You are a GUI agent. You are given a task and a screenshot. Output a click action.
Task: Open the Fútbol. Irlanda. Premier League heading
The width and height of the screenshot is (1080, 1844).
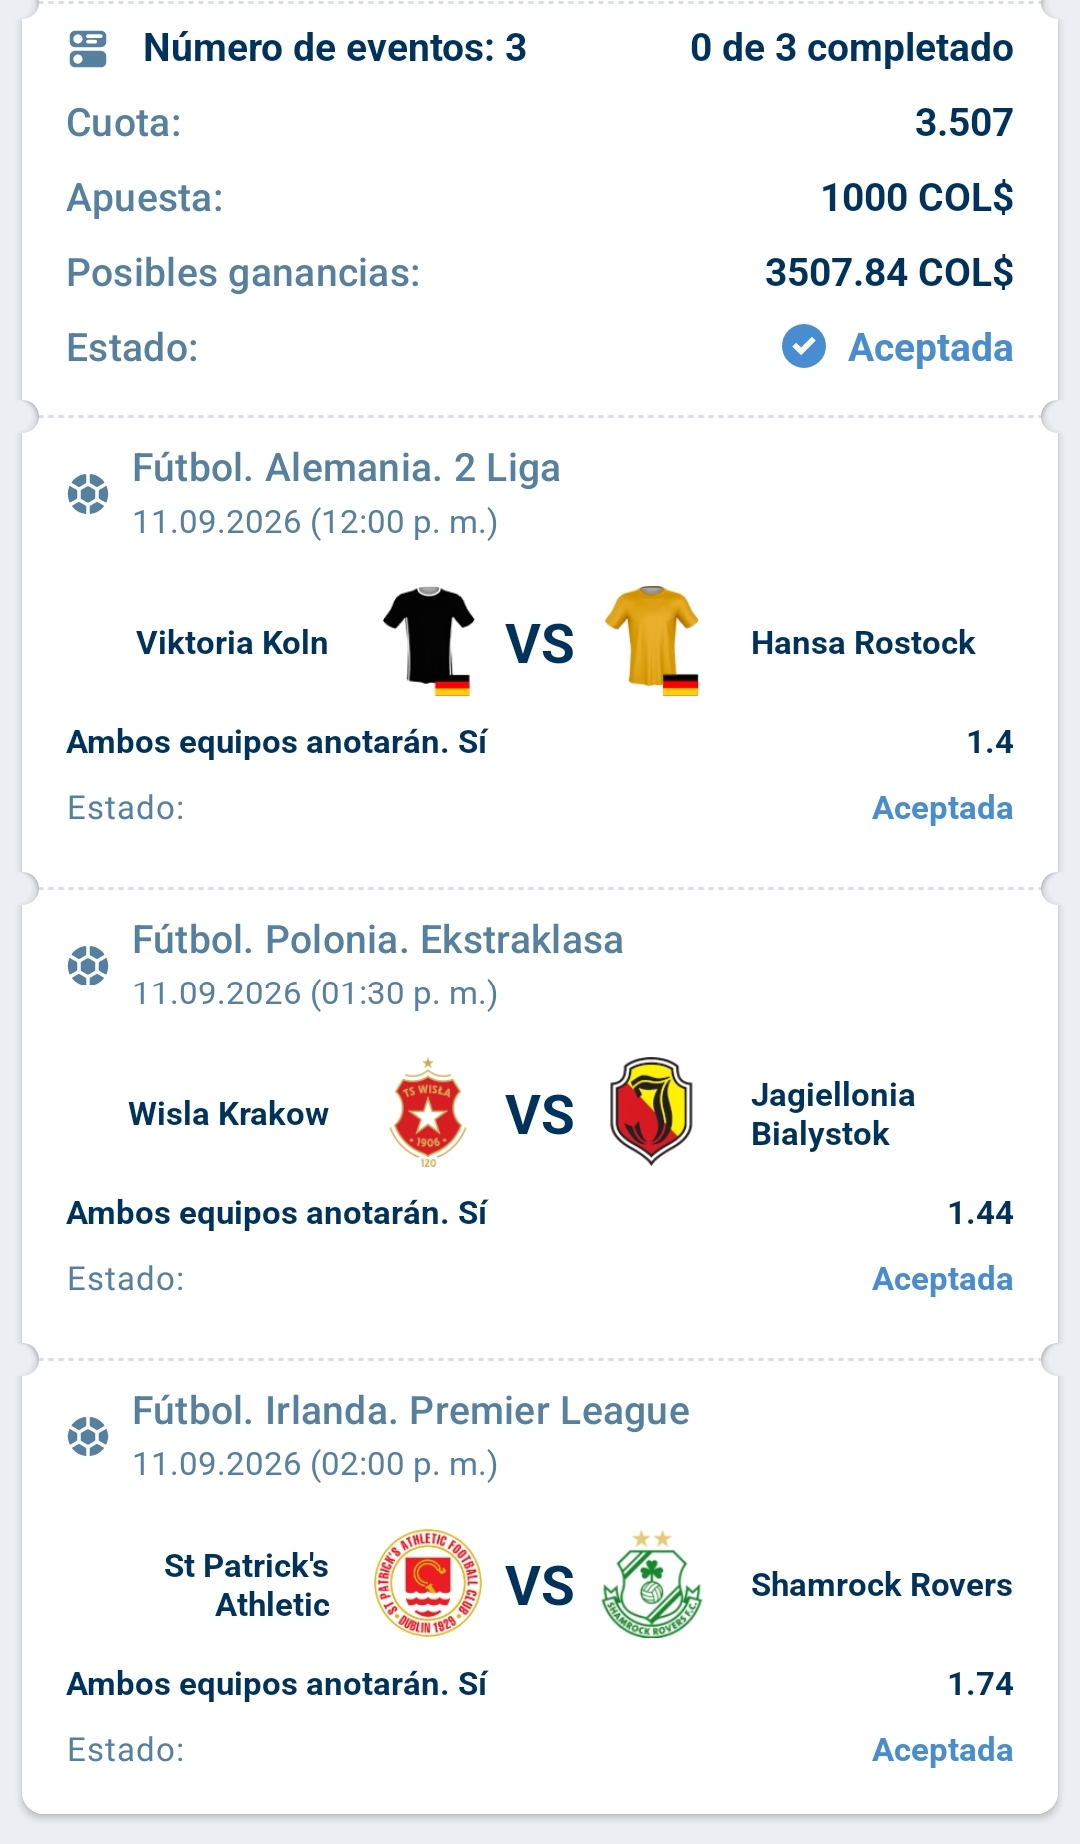pyautogui.click(x=411, y=1411)
